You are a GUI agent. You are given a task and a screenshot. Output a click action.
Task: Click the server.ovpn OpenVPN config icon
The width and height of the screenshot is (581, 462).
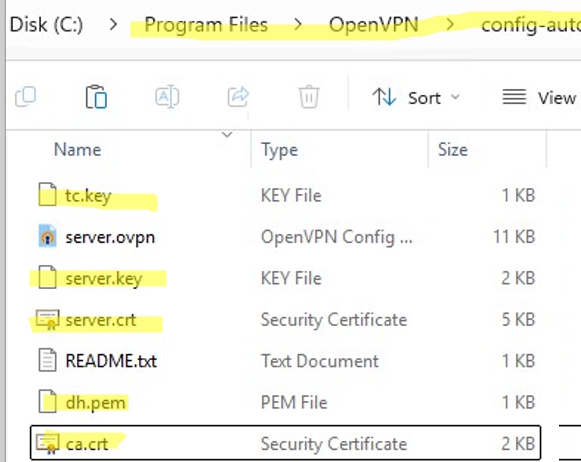(47, 236)
